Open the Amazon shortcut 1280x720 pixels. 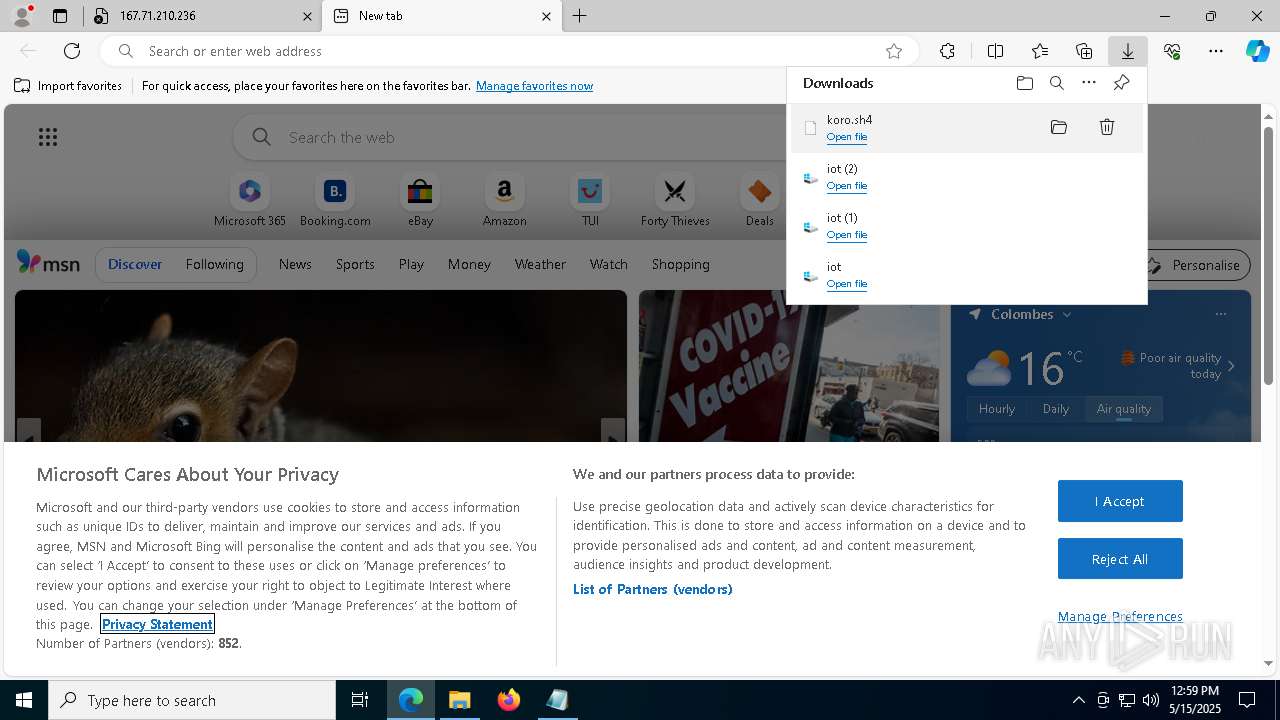coord(504,200)
